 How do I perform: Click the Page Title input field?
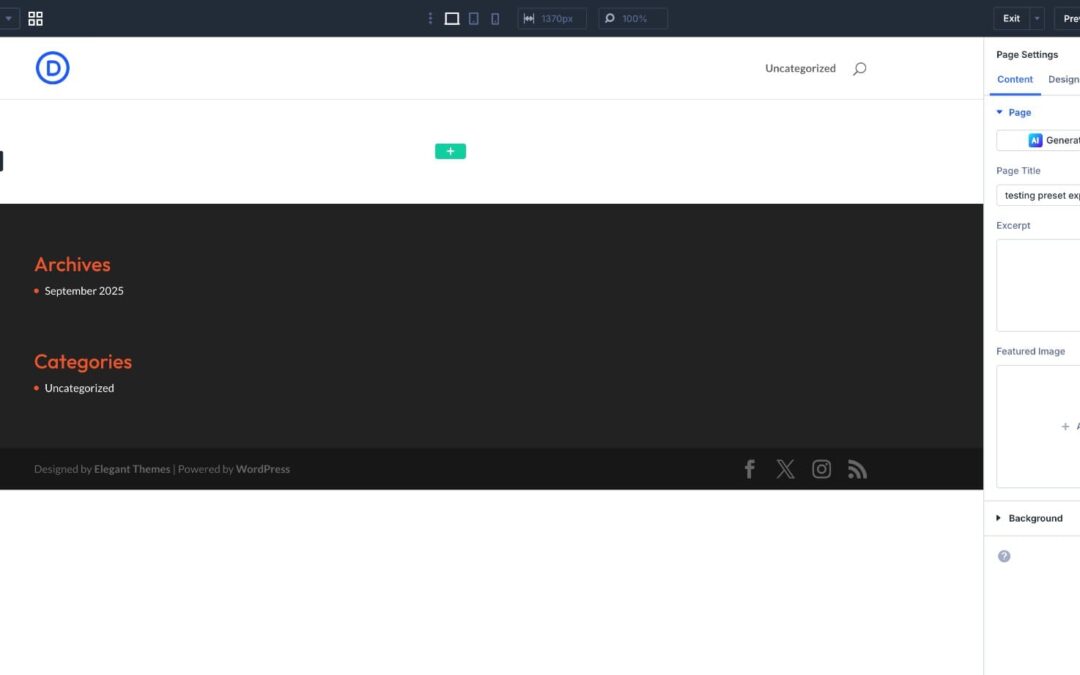pos(1040,195)
